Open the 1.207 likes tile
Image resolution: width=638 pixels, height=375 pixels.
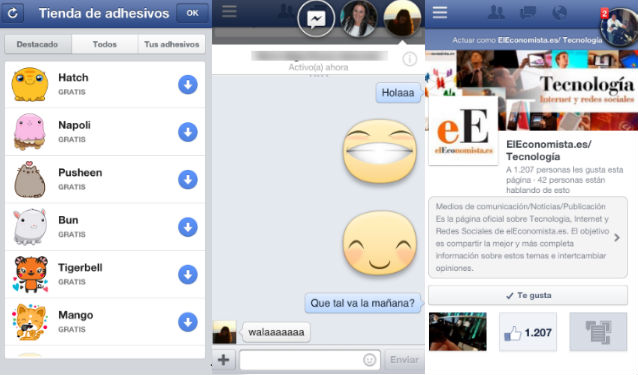click(528, 331)
